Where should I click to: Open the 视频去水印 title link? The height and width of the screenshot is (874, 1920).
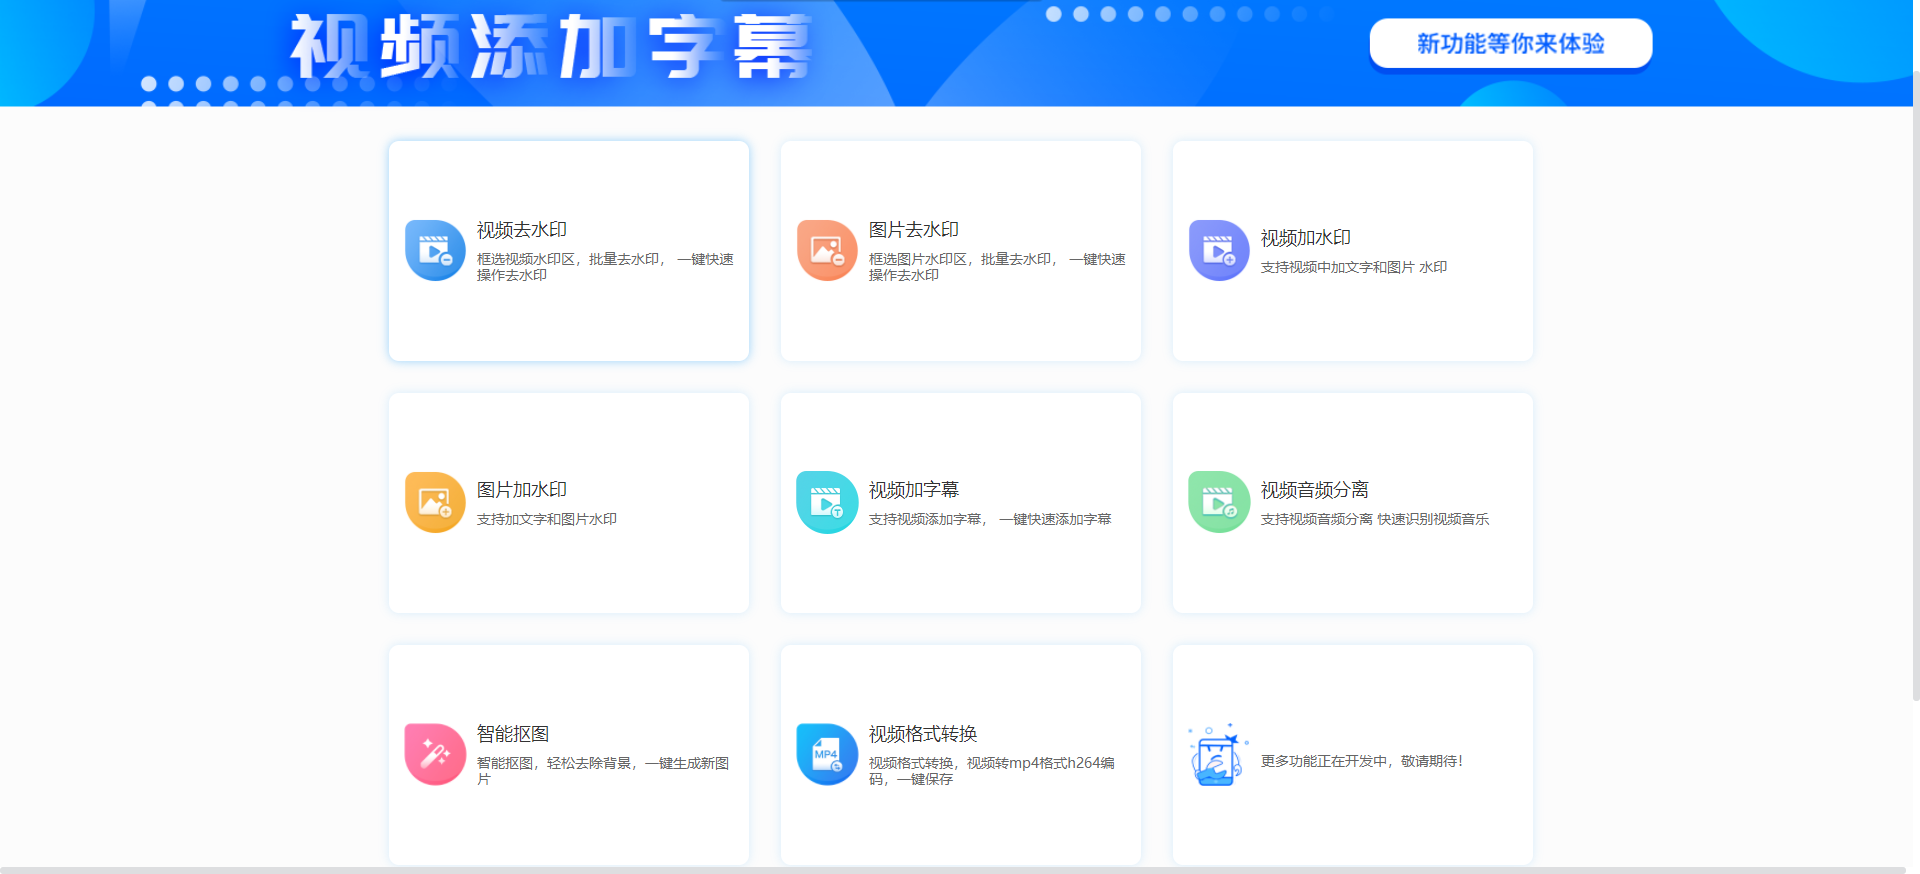coord(521,230)
